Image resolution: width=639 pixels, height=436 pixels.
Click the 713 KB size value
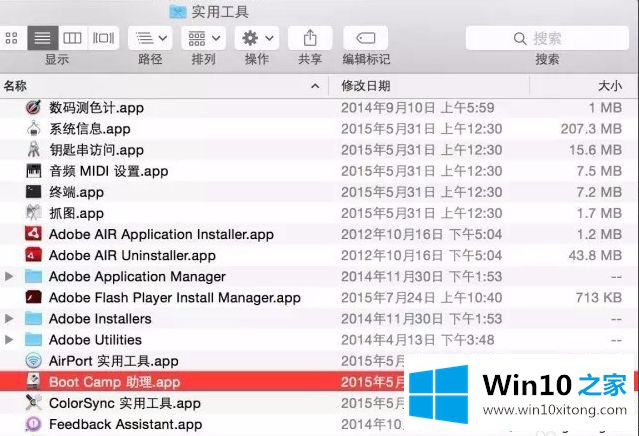coord(599,298)
